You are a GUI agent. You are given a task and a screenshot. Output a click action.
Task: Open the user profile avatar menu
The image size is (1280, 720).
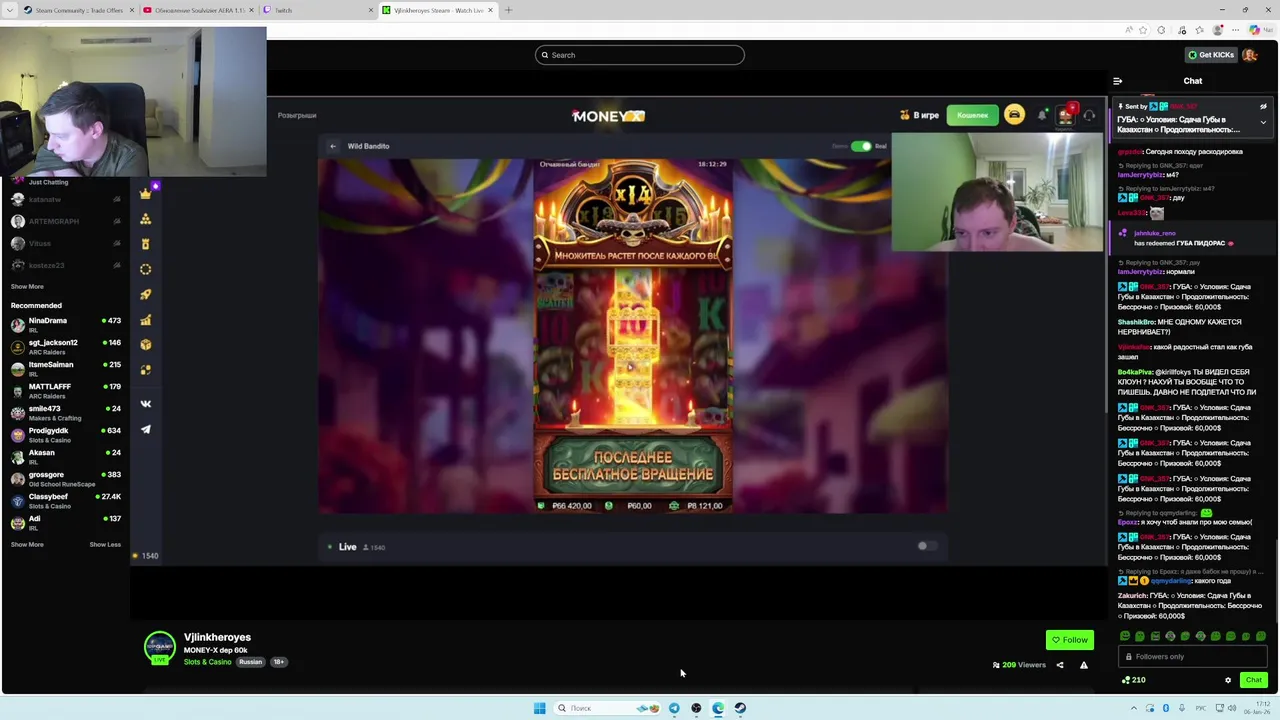[1249, 55]
